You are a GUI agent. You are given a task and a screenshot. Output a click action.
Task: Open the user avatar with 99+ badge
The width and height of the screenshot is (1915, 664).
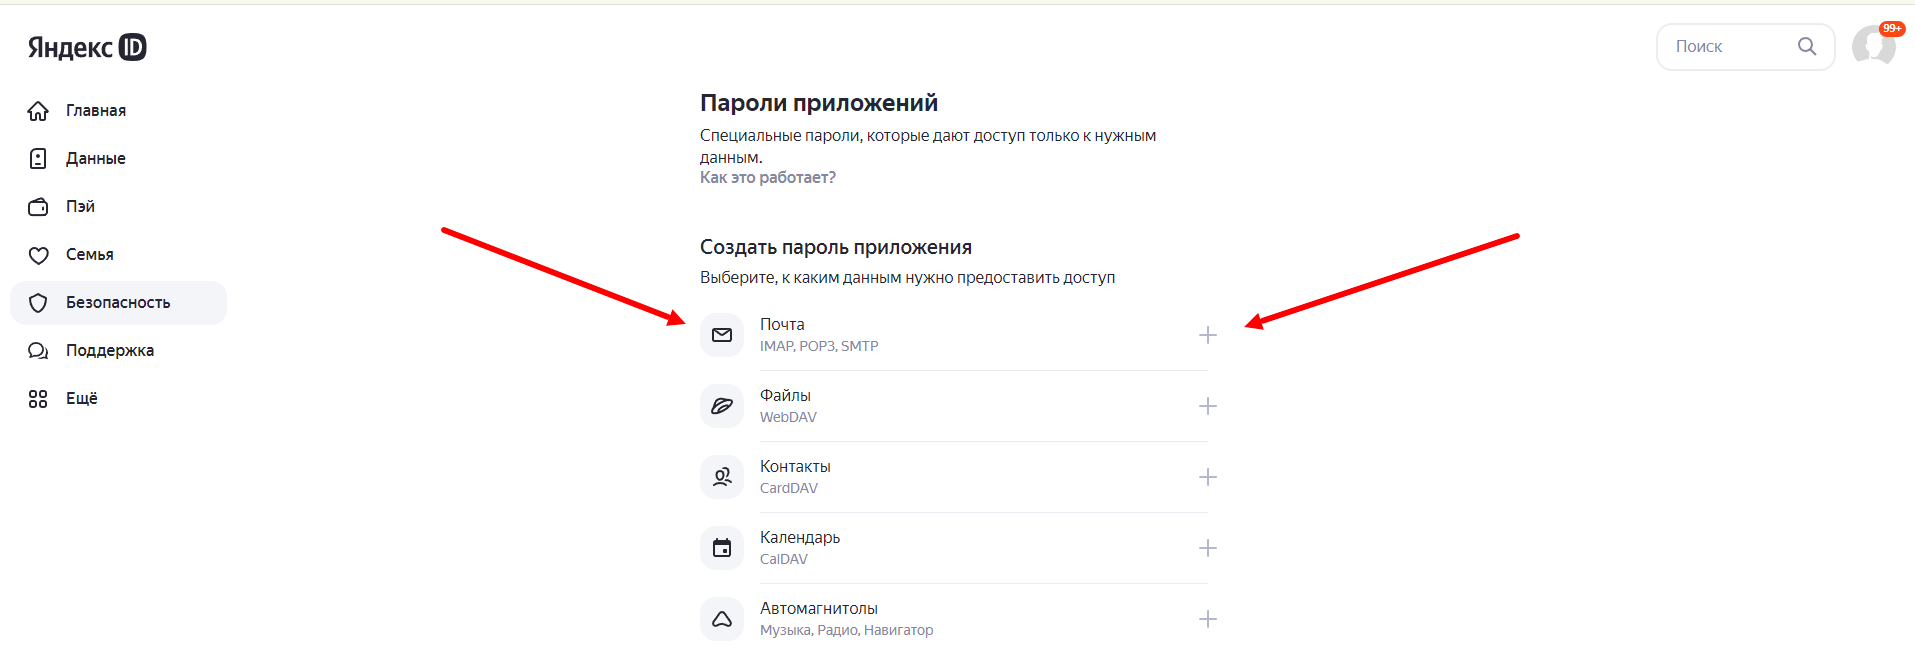point(1874,45)
